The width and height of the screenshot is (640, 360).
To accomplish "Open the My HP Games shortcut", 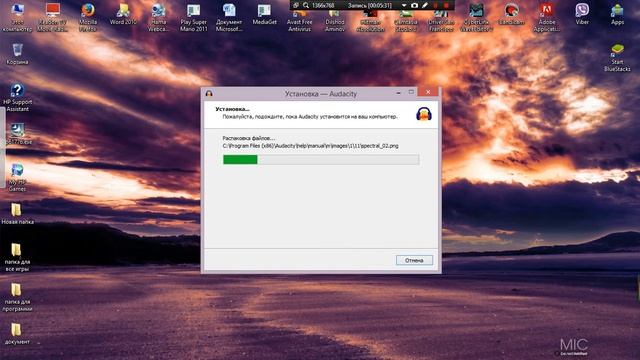I will [17, 177].
